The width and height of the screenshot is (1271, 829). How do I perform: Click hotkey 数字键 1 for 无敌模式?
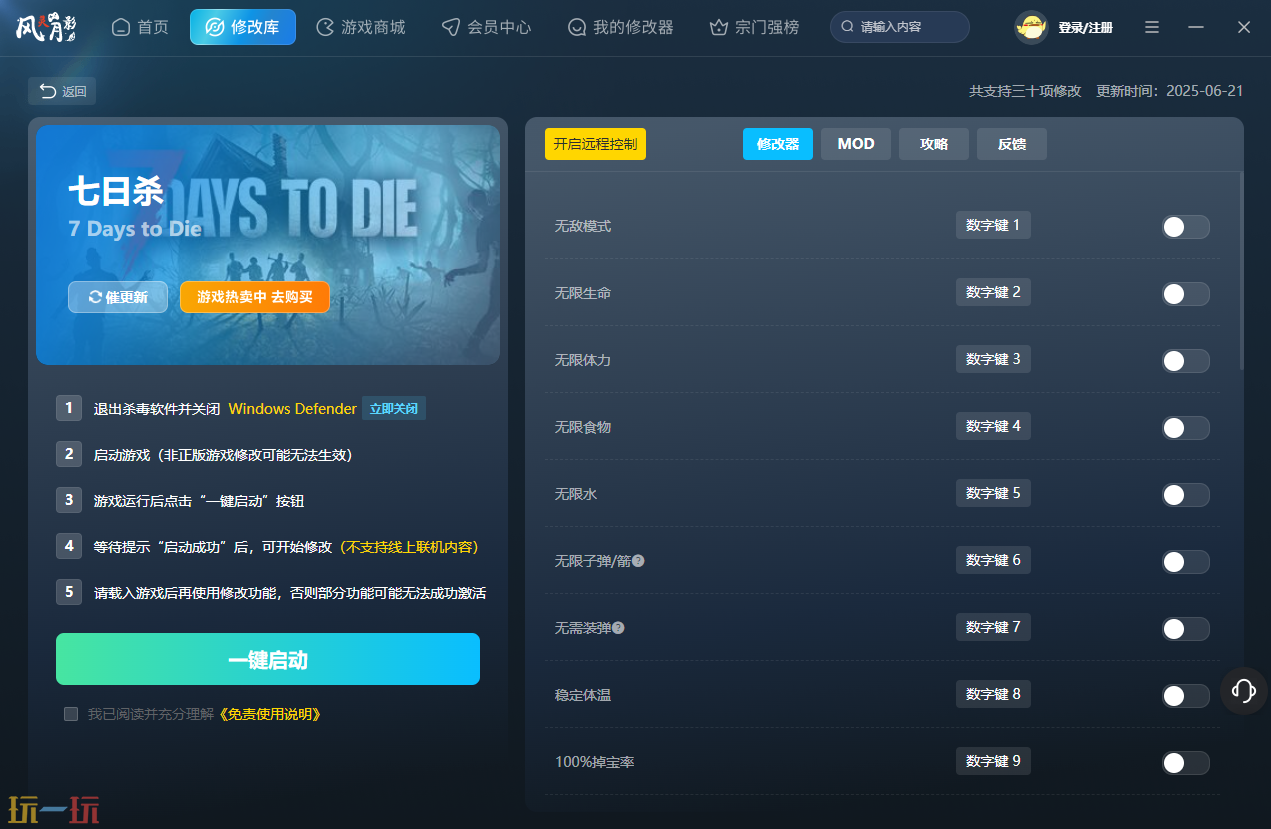point(993,225)
